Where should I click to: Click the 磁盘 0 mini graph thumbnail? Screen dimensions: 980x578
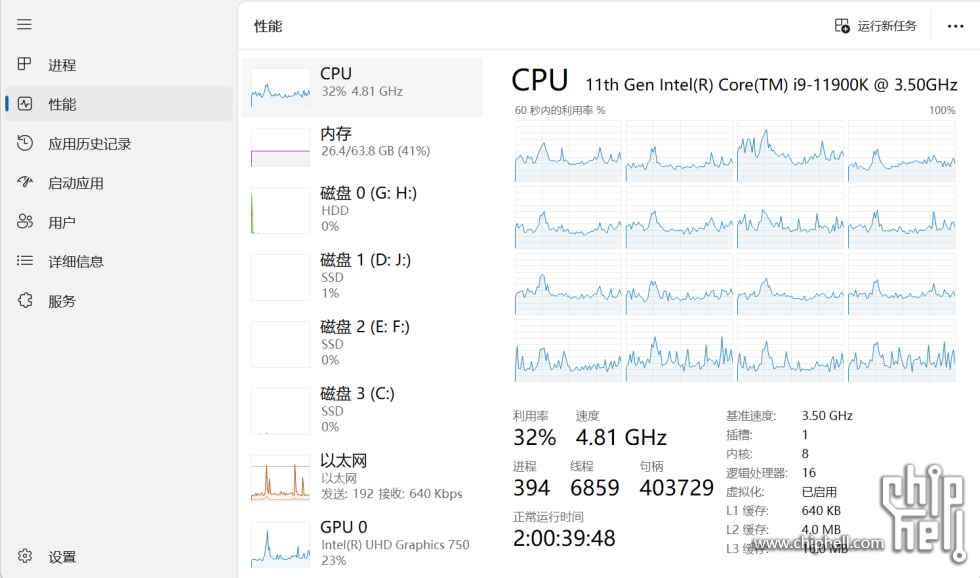[281, 211]
